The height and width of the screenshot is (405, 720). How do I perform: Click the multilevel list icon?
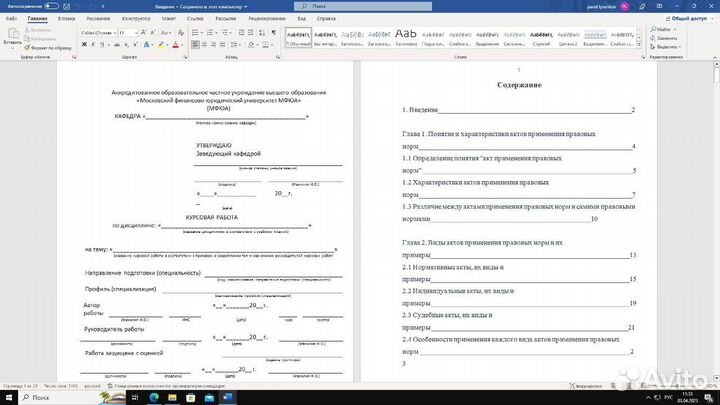coord(226,33)
